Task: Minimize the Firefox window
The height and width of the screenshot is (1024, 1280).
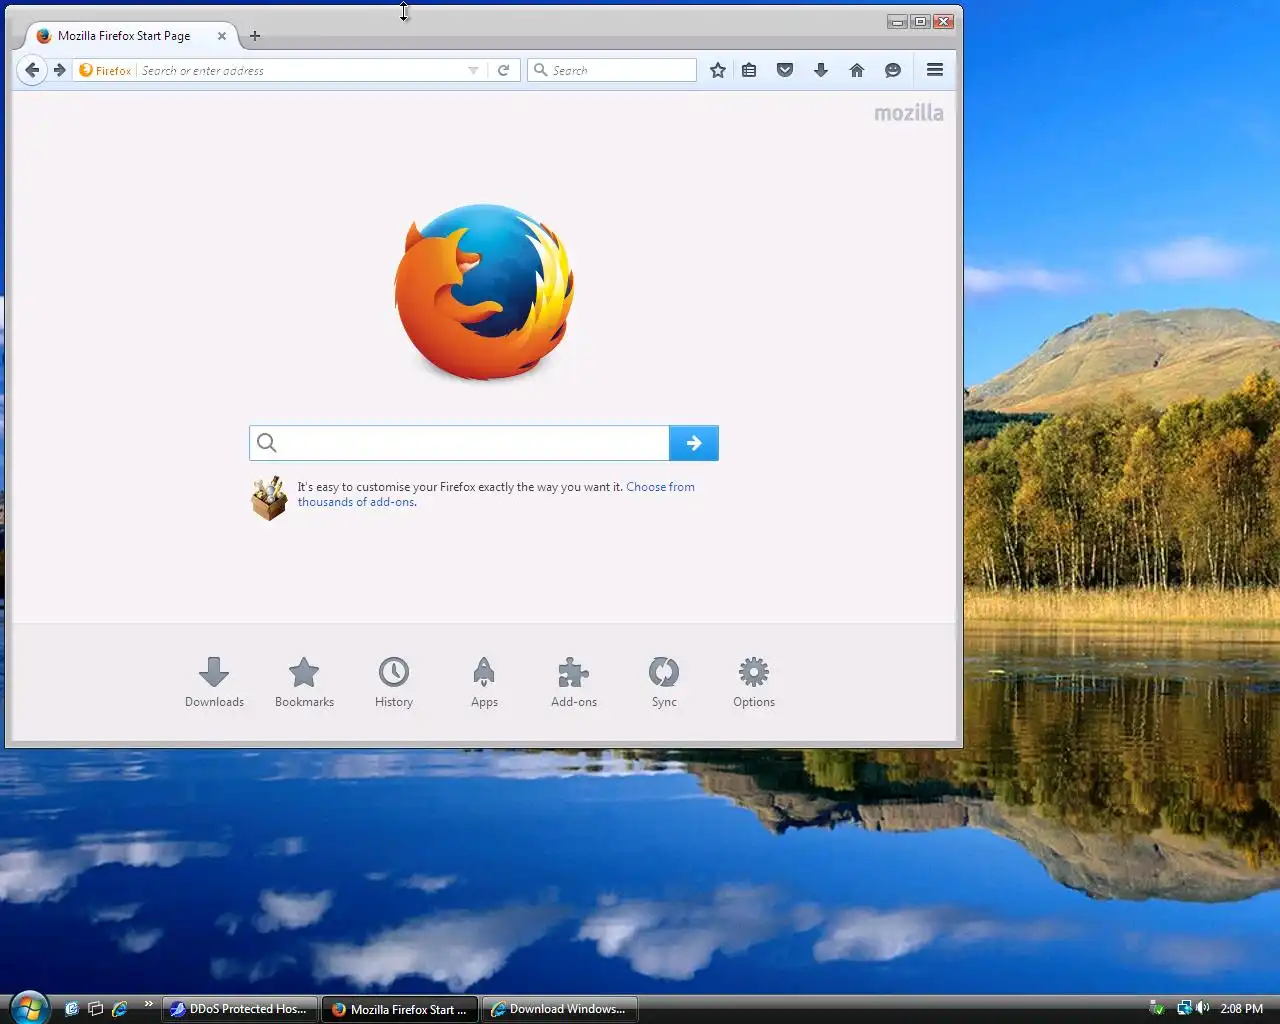Action: click(x=897, y=21)
